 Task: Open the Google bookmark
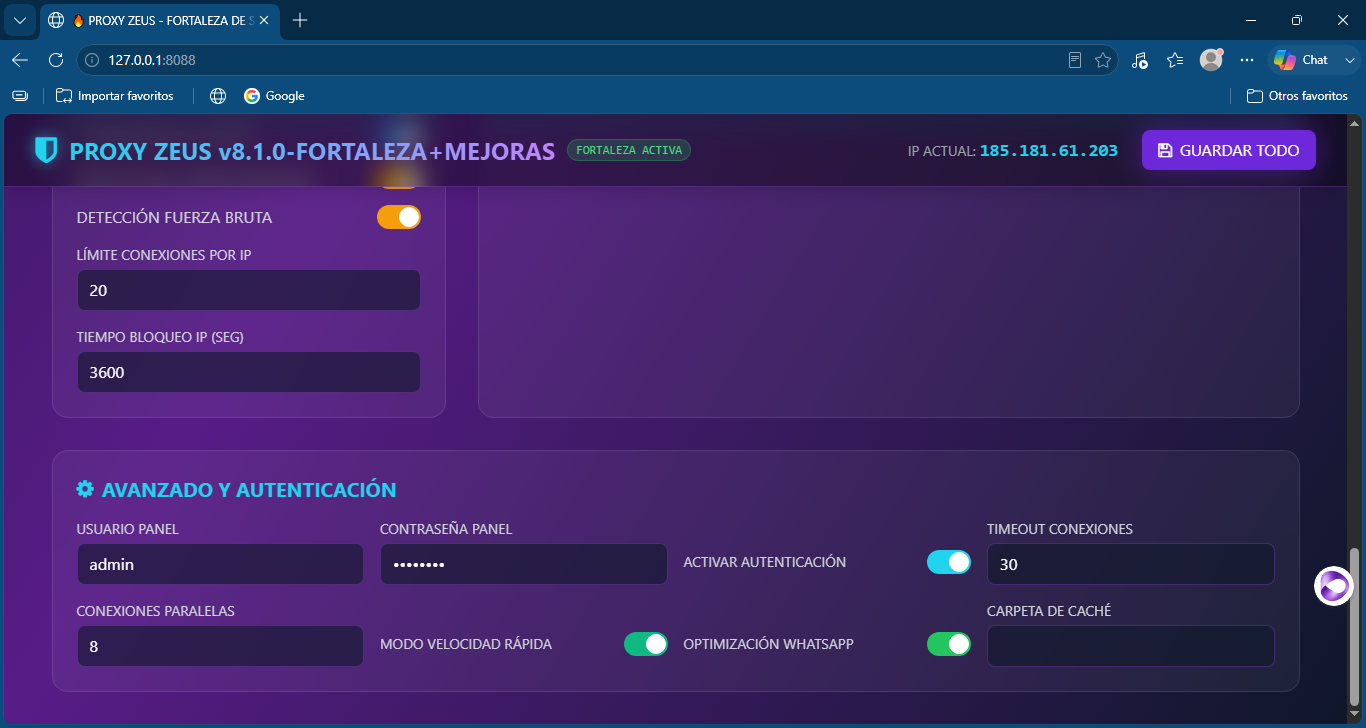(274, 96)
